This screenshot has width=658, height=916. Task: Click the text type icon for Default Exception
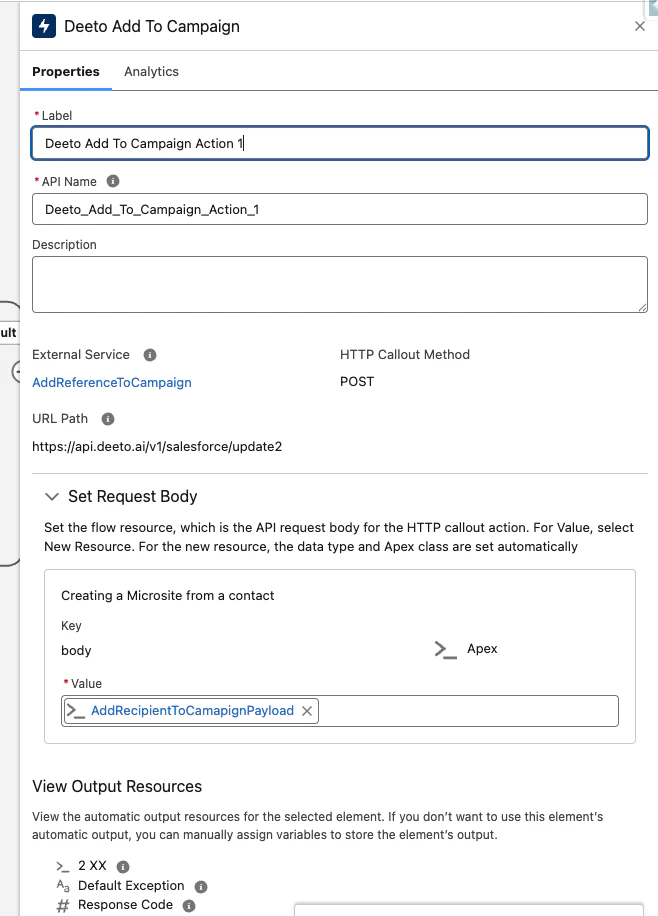point(63,886)
